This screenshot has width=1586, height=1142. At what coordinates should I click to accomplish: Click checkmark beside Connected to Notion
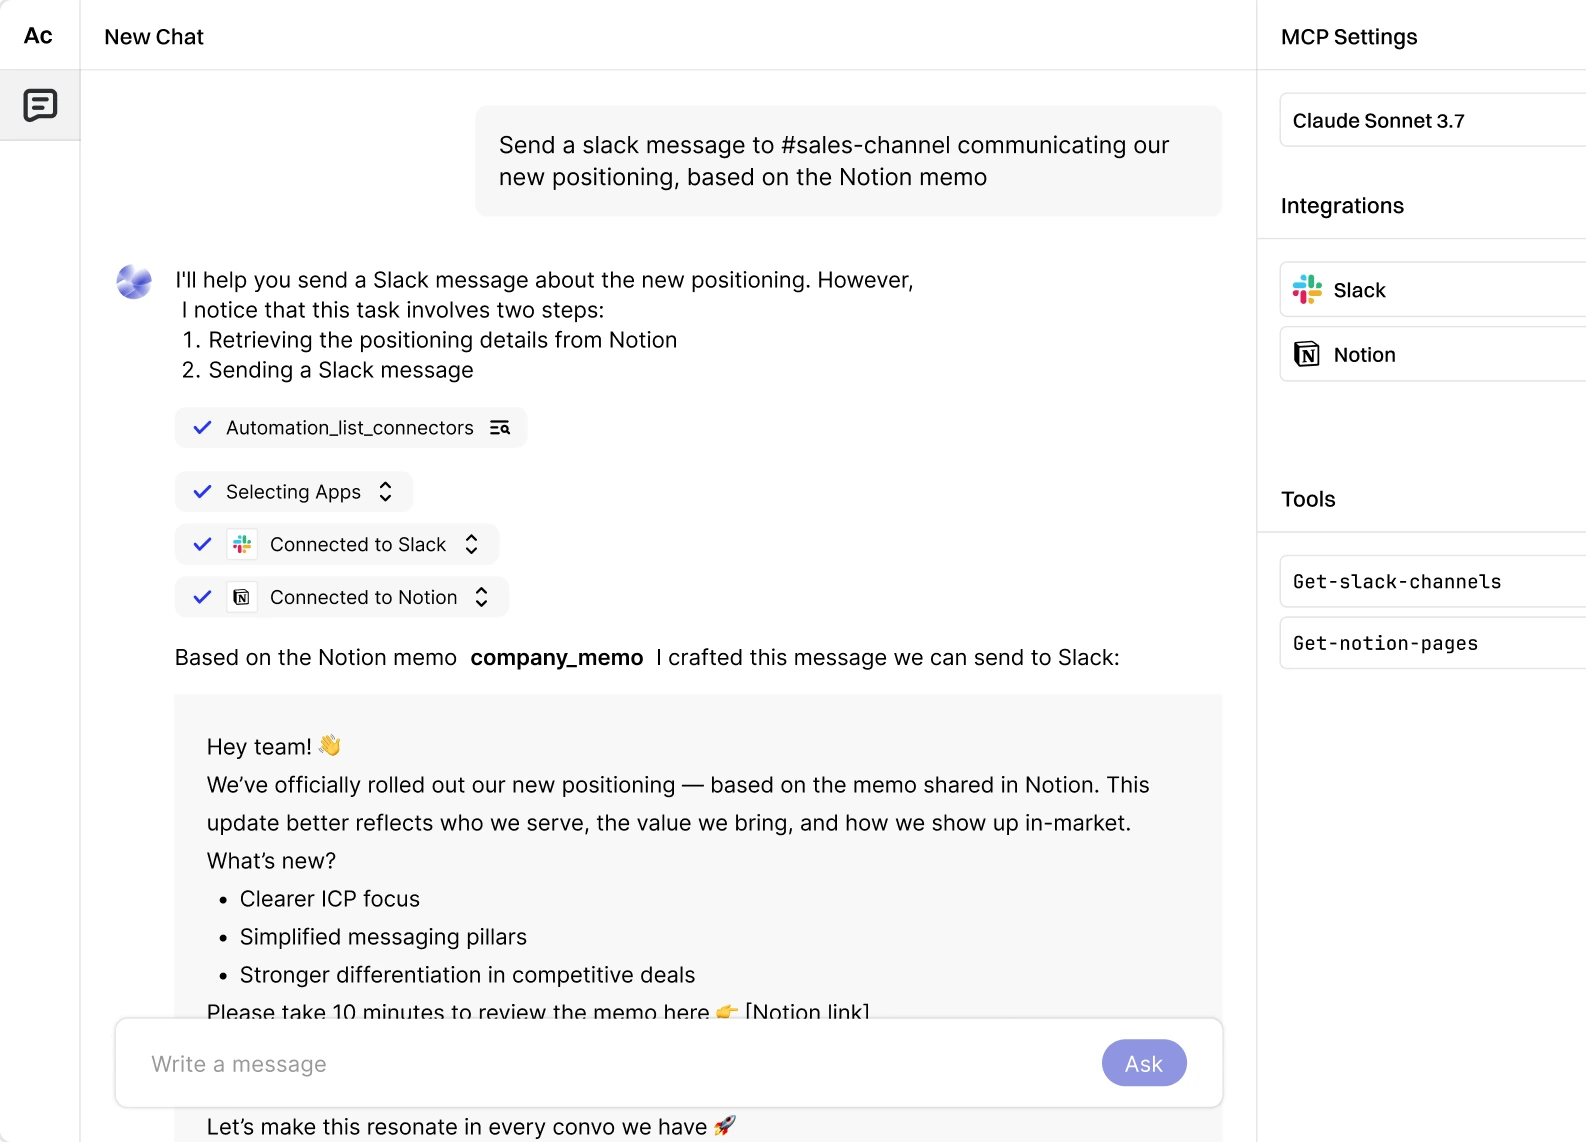click(202, 597)
